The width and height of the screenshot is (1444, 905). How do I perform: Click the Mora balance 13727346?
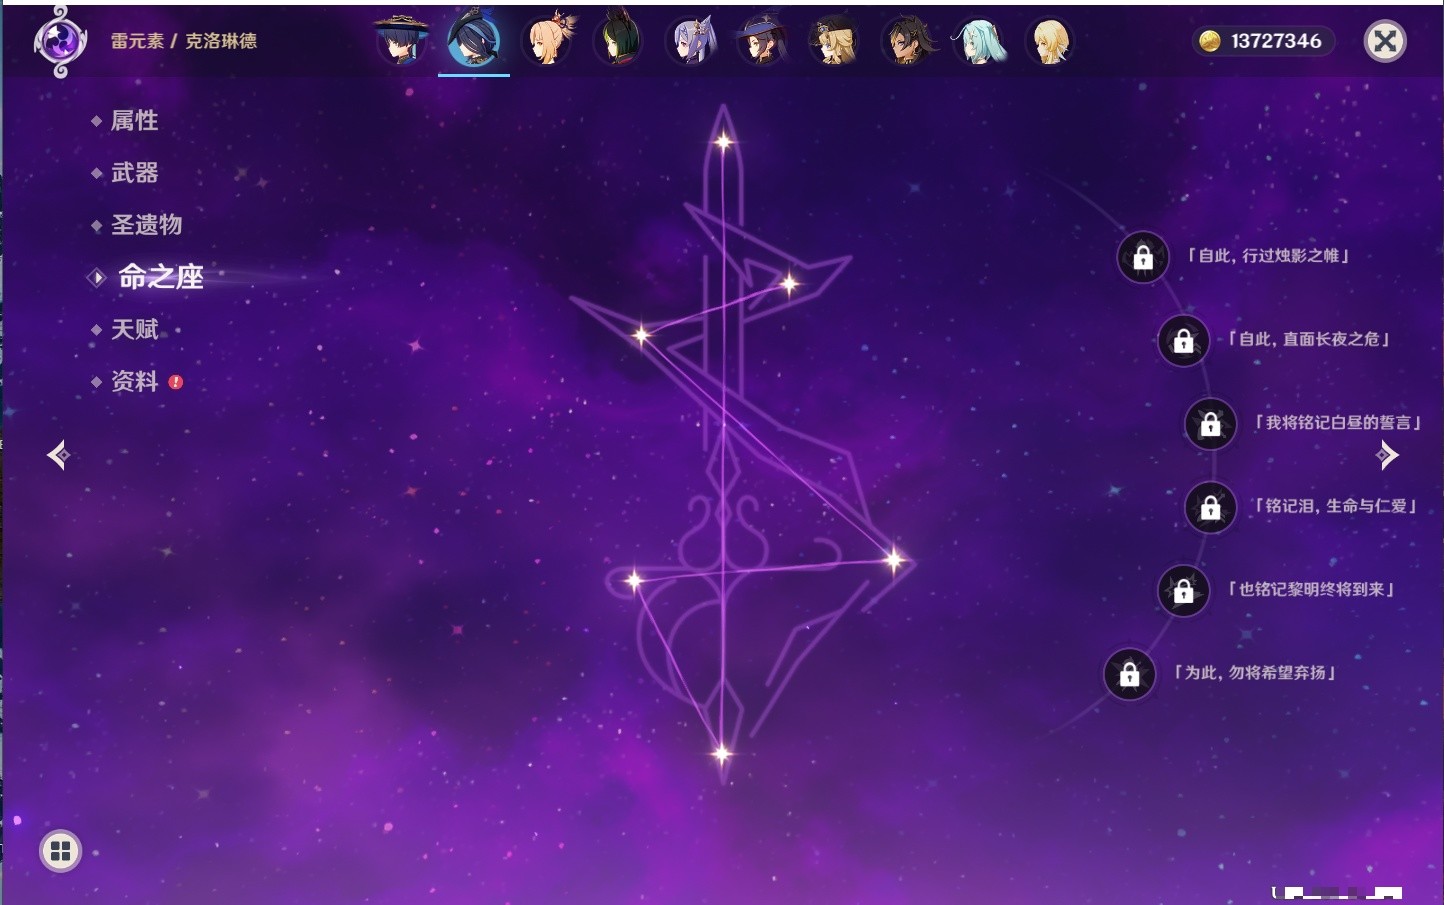click(x=1276, y=41)
